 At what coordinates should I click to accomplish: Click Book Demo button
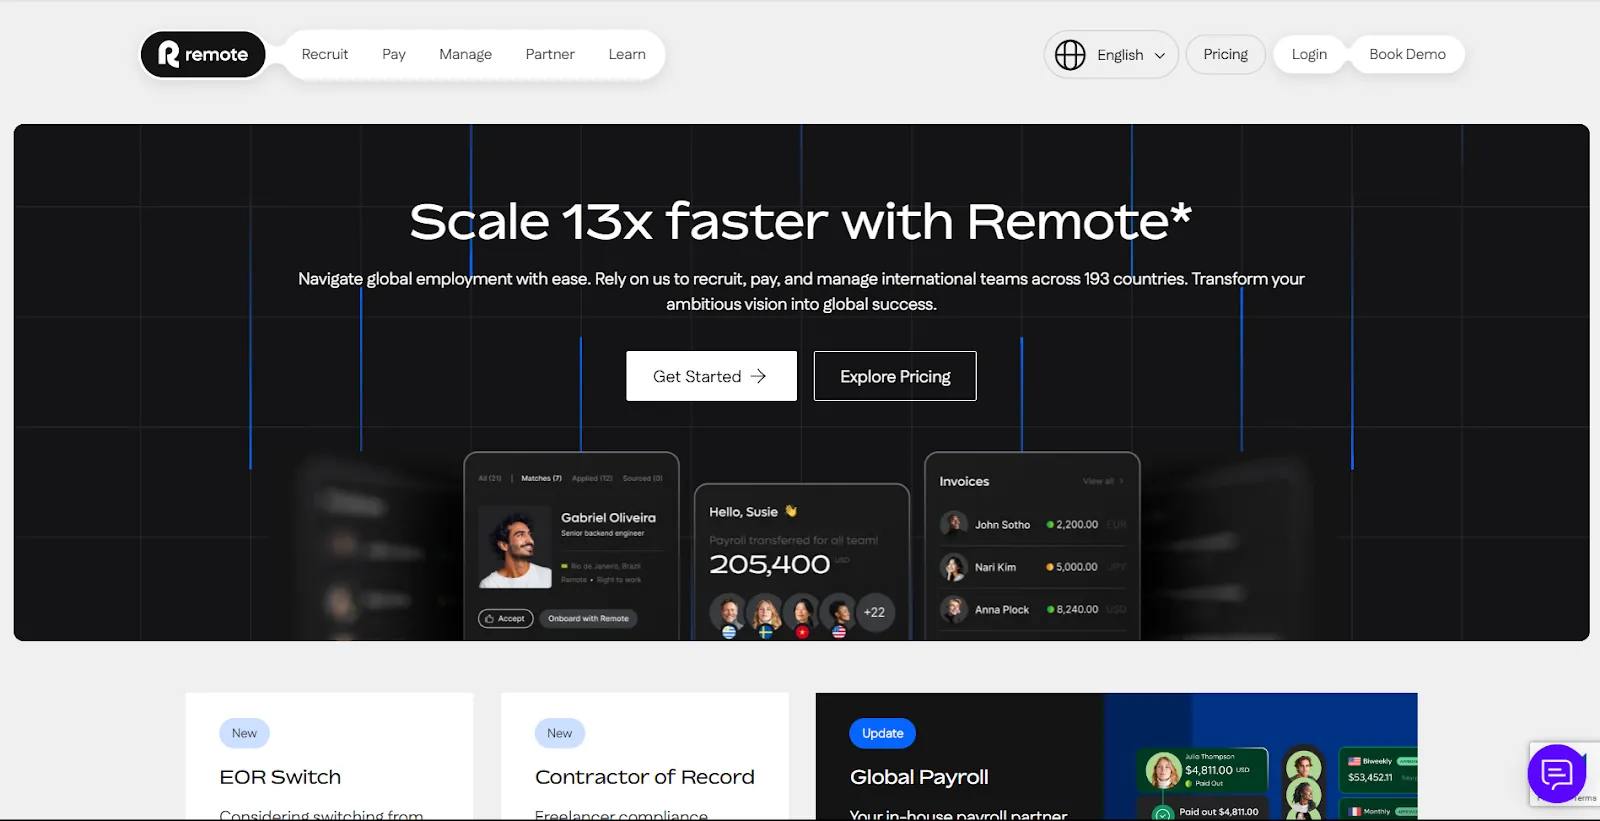tap(1407, 54)
